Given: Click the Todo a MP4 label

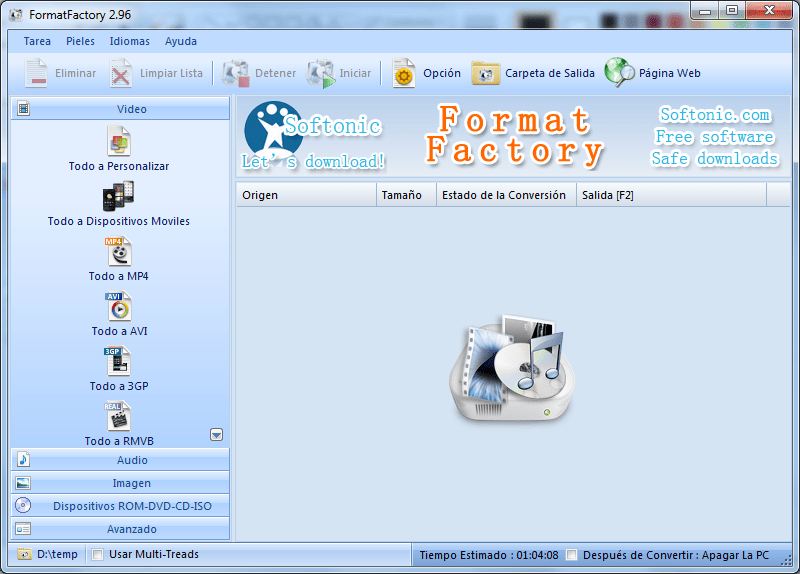Looking at the screenshot, I should coord(118,276).
